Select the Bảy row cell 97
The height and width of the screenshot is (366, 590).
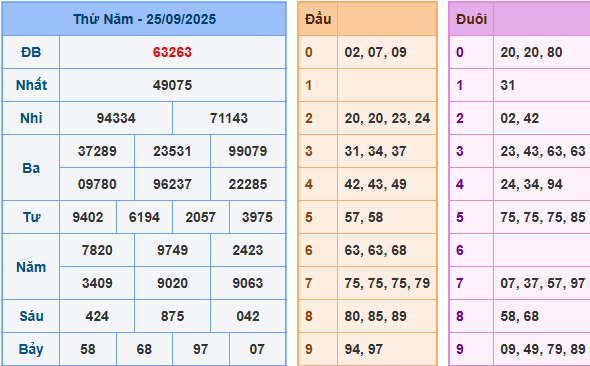point(201,349)
